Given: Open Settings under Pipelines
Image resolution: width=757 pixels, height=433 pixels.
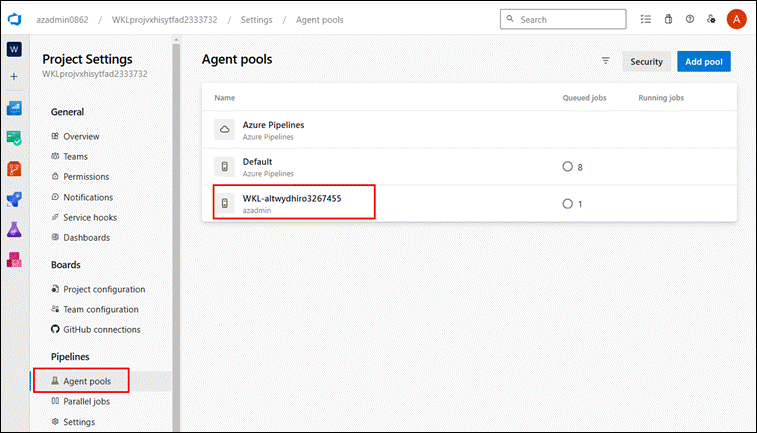Looking at the screenshot, I should [x=73, y=422].
